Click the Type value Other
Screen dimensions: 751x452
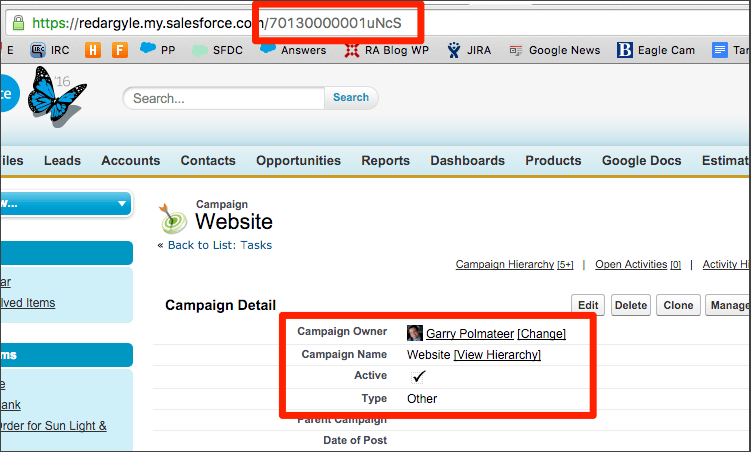pos(422,399)
